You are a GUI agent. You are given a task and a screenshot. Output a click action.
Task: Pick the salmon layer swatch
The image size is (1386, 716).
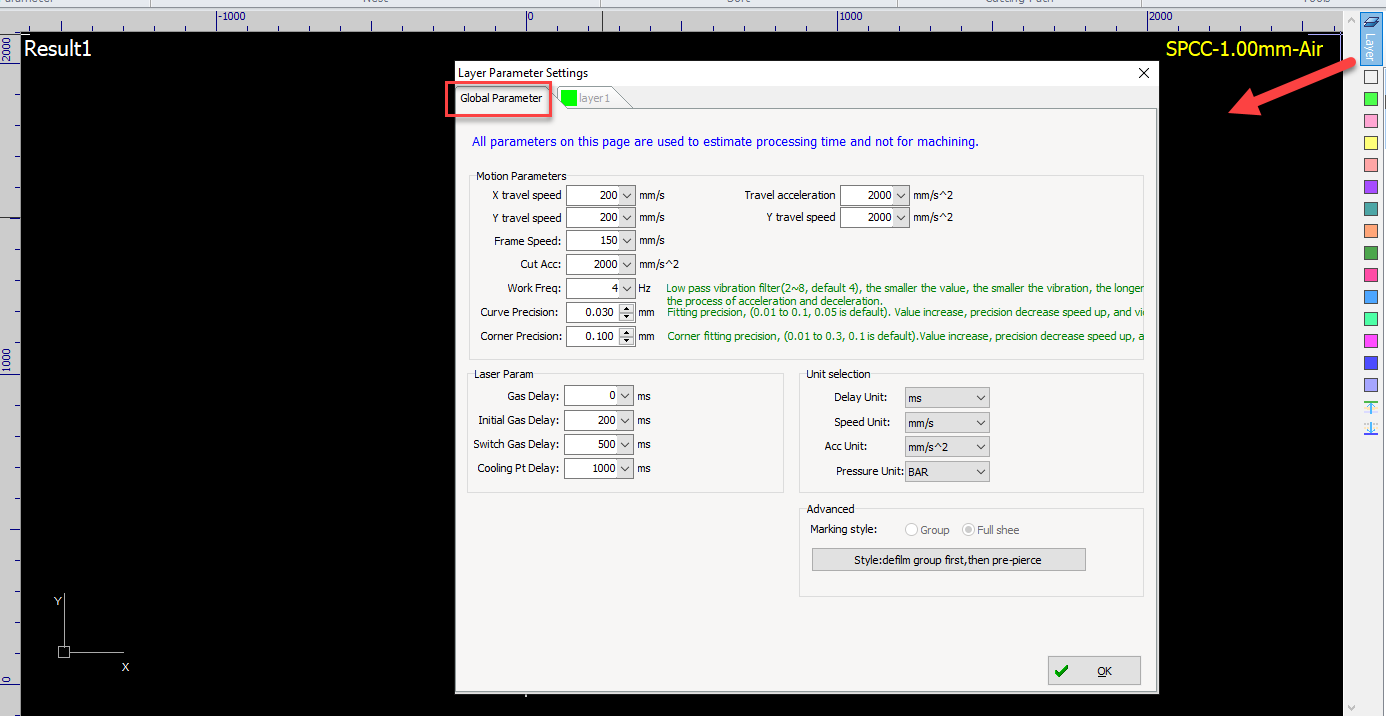click(1371, 165)
